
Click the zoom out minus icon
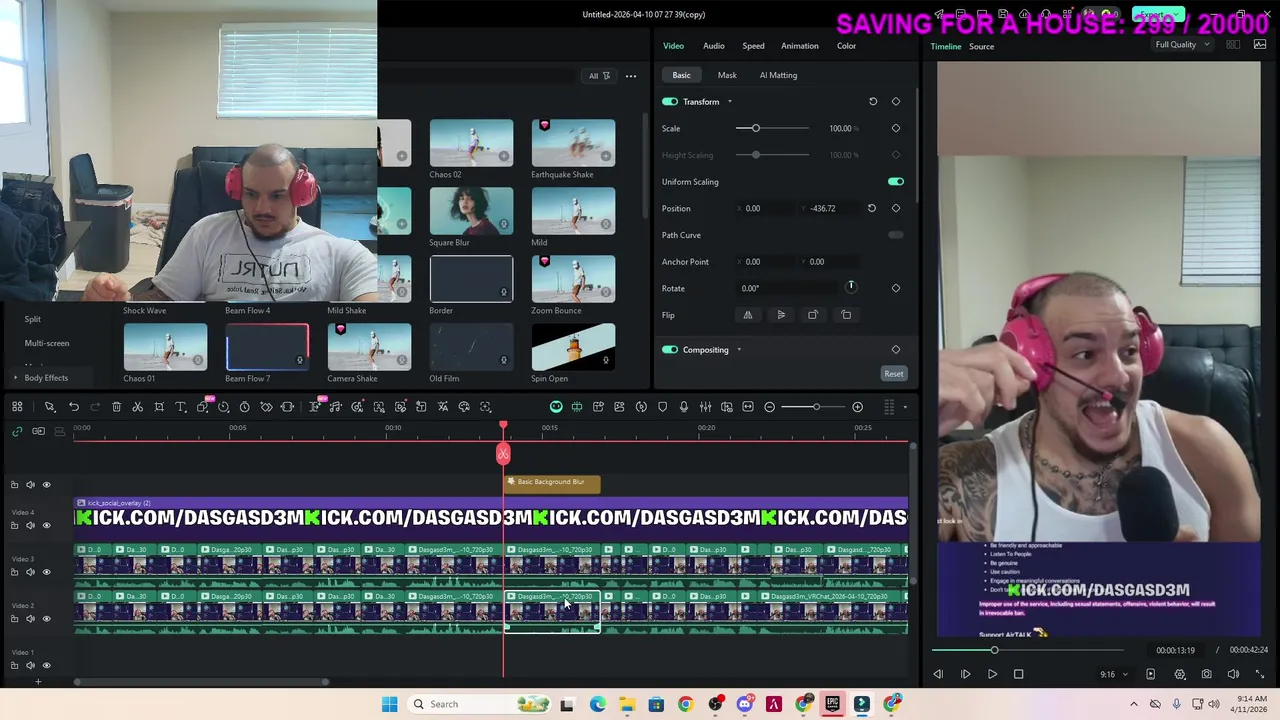tap(769, 407)
